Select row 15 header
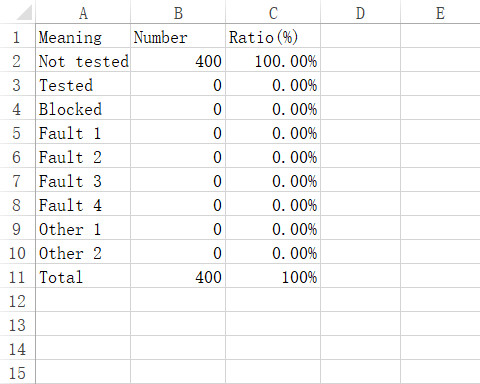Viewport: 480px width, 384px height. (x=17, y=372)
